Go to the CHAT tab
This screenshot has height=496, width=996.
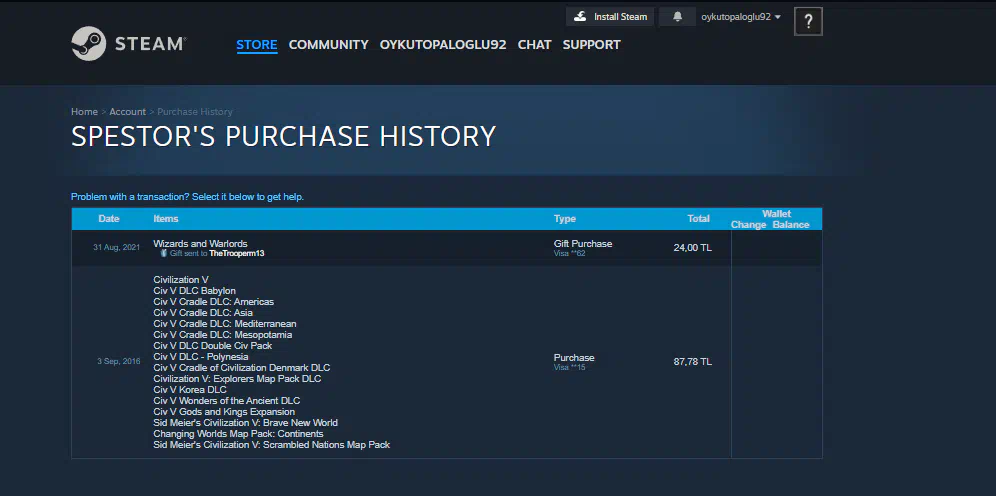click(x=534, y=44)
